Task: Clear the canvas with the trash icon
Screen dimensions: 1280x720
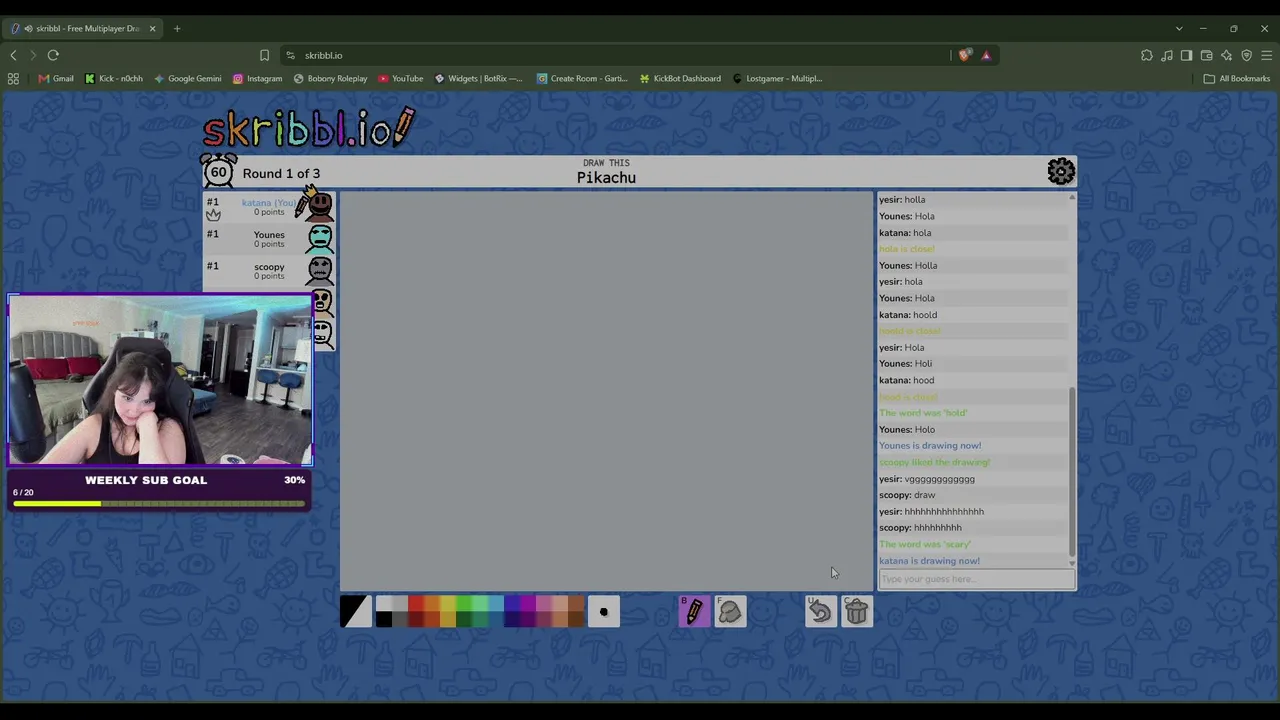Action: tap(856, 611)
